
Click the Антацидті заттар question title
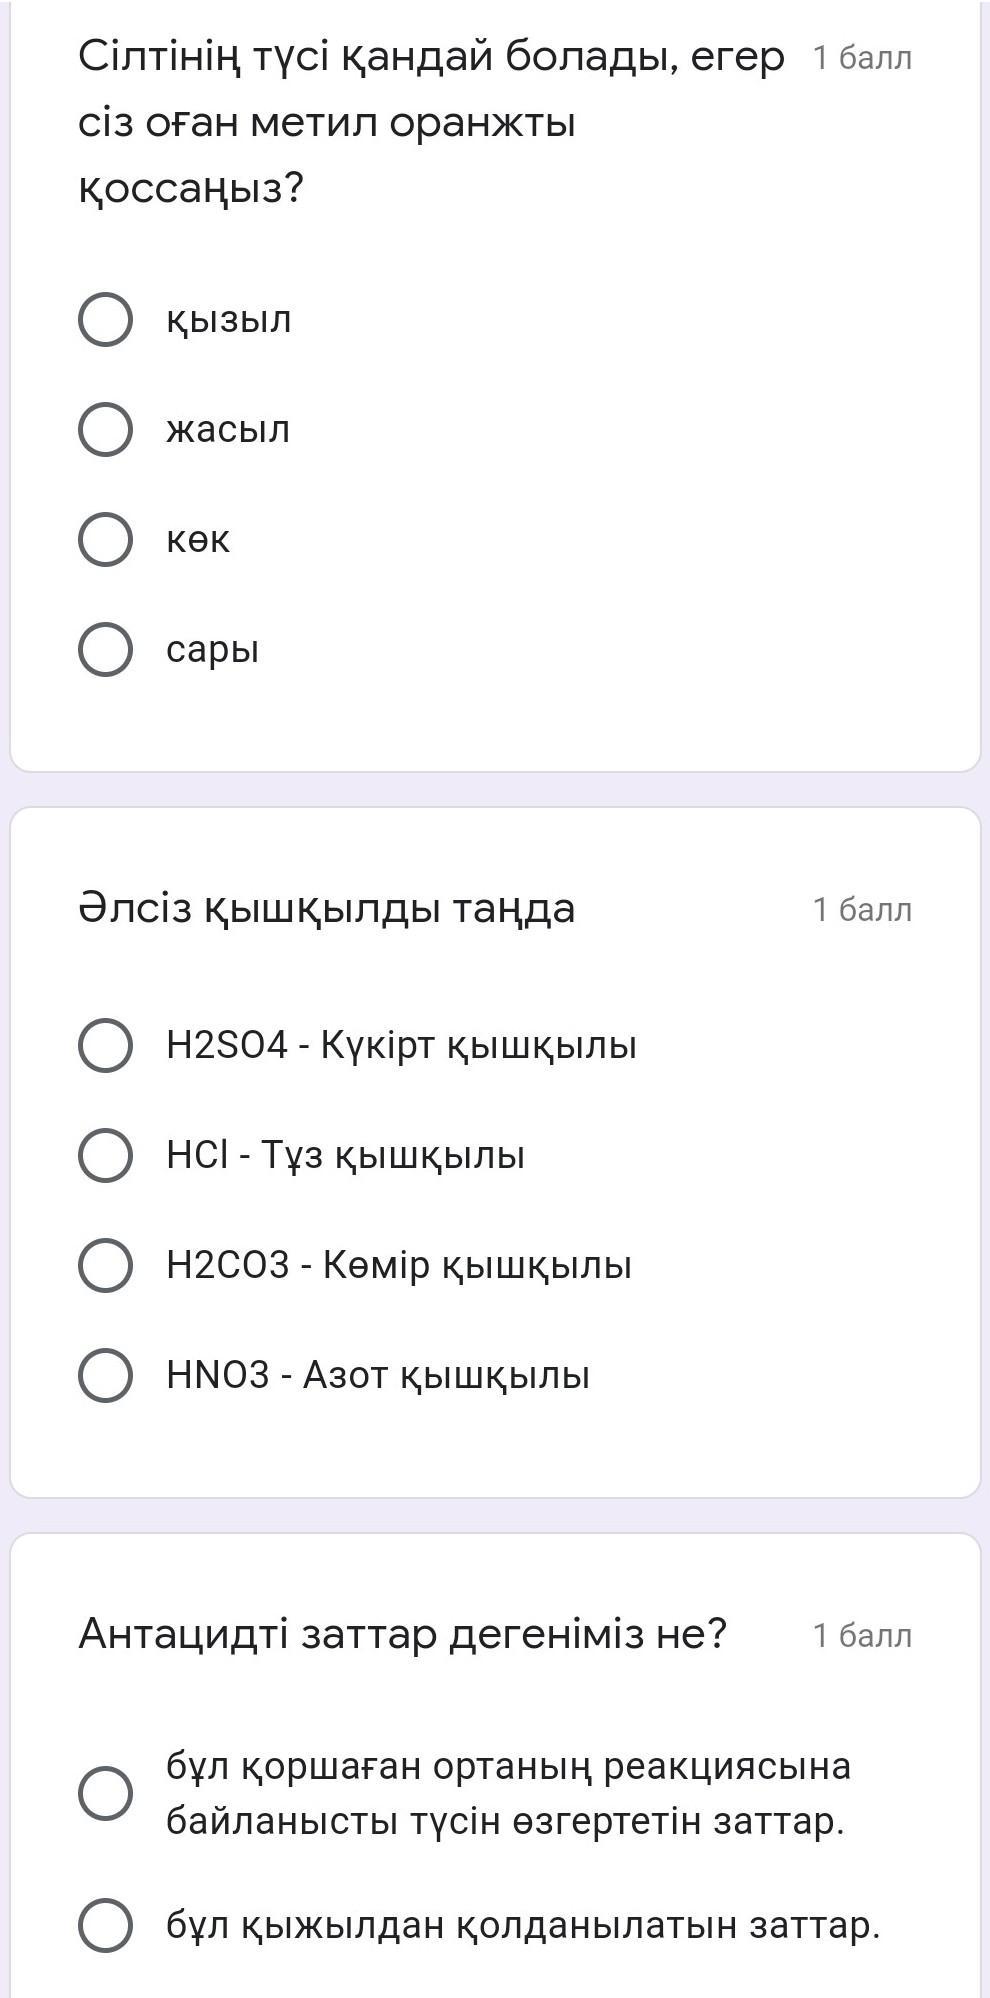pyautogui.click(x=402, y=1634)
